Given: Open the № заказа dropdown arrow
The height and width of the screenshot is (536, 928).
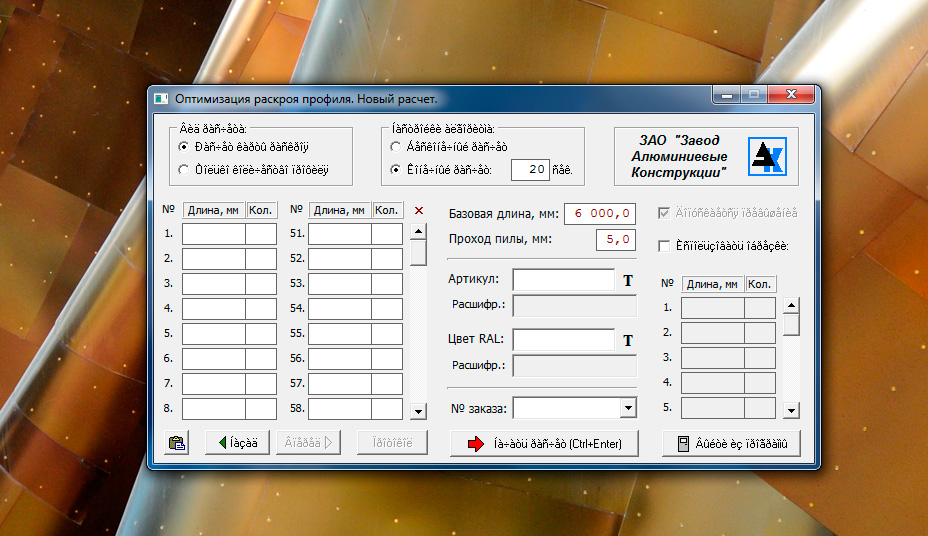Looking at the screenshot, I should coord(628,408).
